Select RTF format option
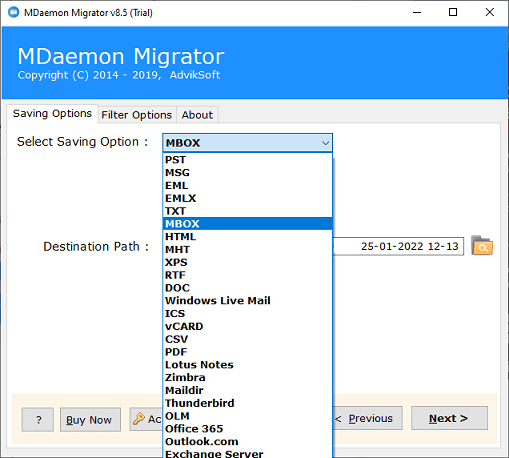The height and width of the screenshot is (458, 509). coord(247,275)
